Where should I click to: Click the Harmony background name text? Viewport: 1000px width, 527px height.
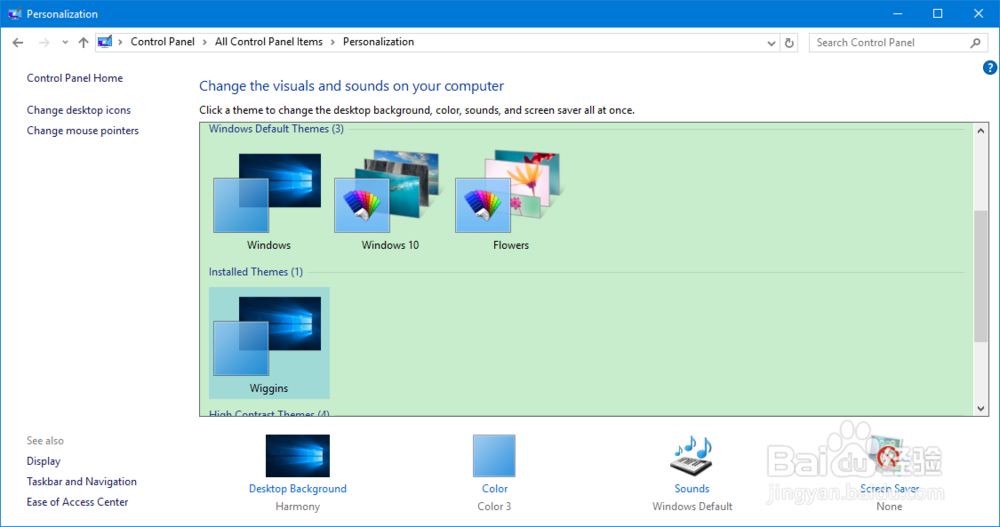coord(298,506)
